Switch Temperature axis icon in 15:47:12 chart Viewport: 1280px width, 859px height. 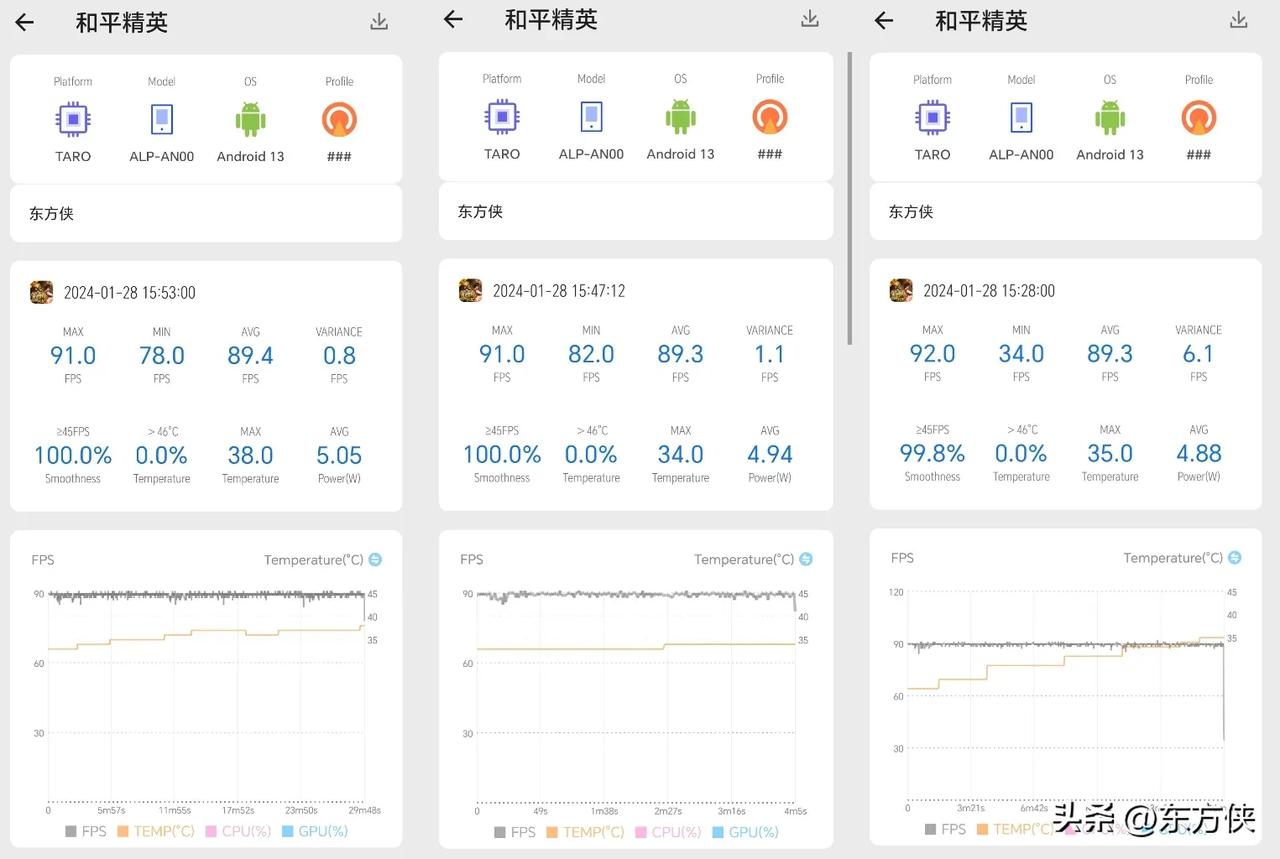(806, 558)
